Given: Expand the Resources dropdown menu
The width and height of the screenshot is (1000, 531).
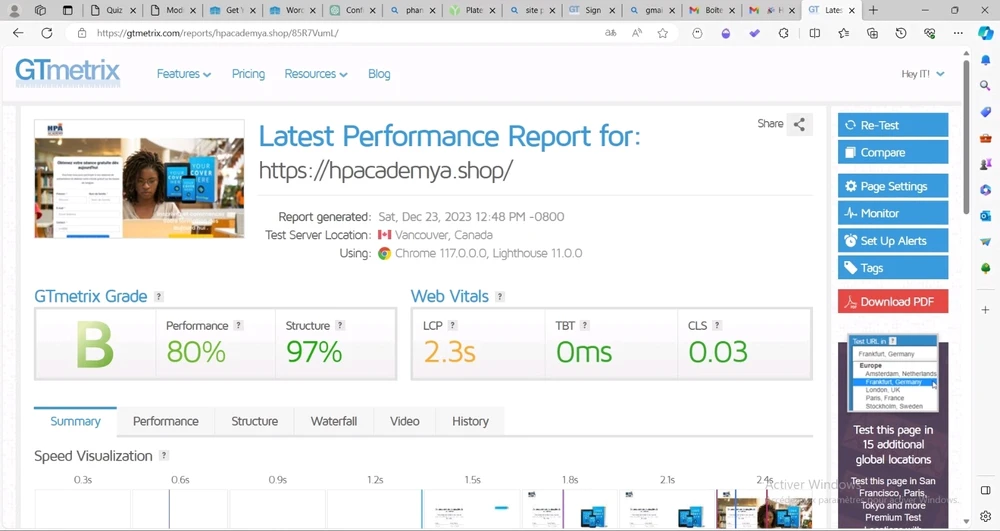Looking at the screenshot, I should pos(315,74).
